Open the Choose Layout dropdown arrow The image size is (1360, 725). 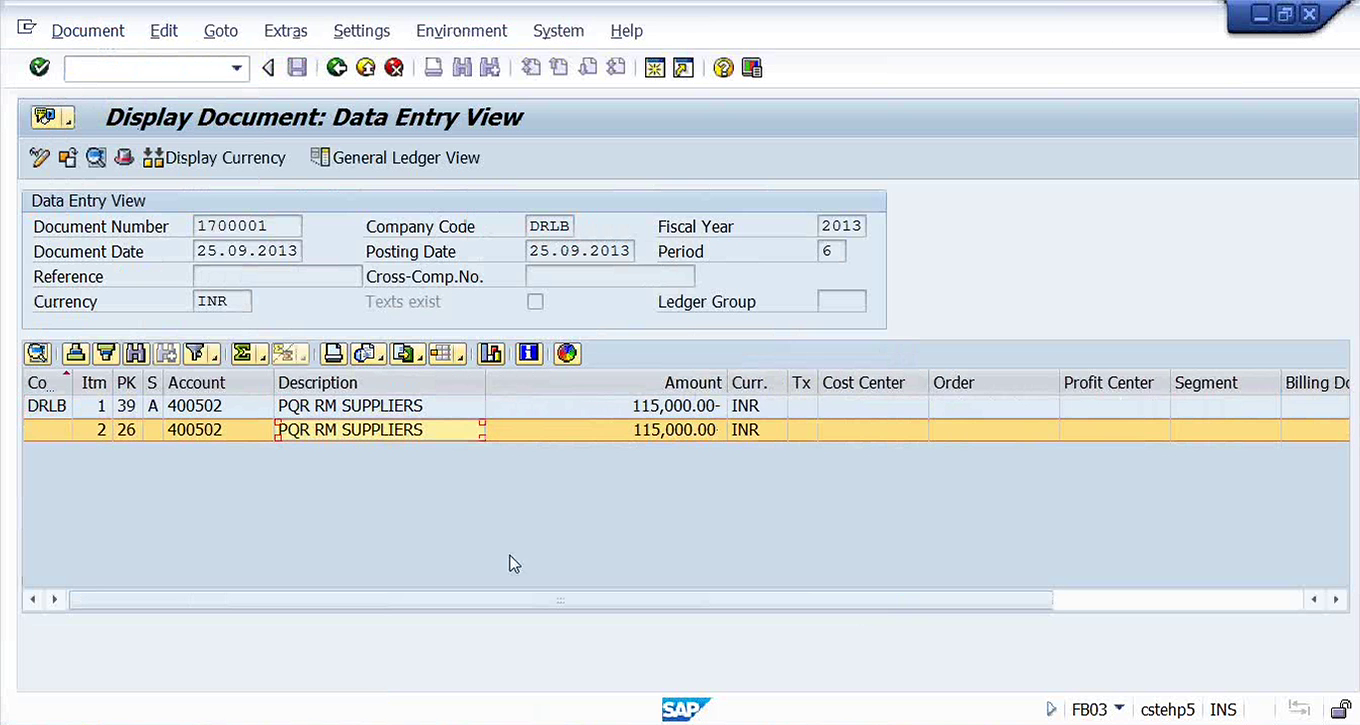click(x=461, y=353)
